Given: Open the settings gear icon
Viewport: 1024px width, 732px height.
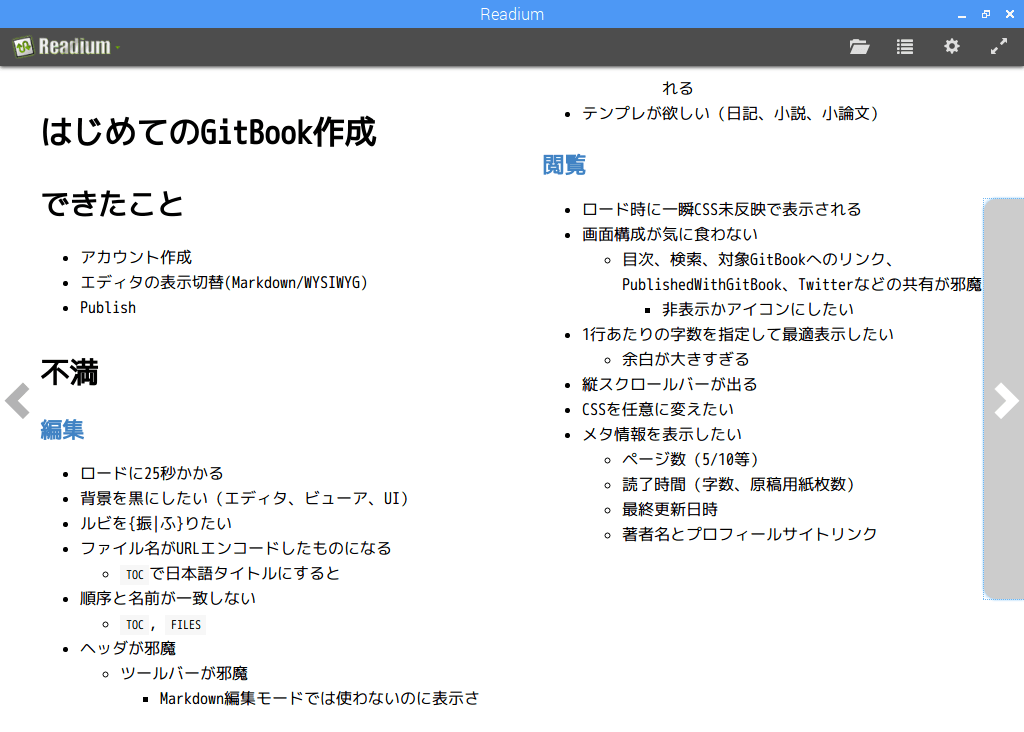Looking at the screenshot, I should pyautogui.click(x=952, y=46).
